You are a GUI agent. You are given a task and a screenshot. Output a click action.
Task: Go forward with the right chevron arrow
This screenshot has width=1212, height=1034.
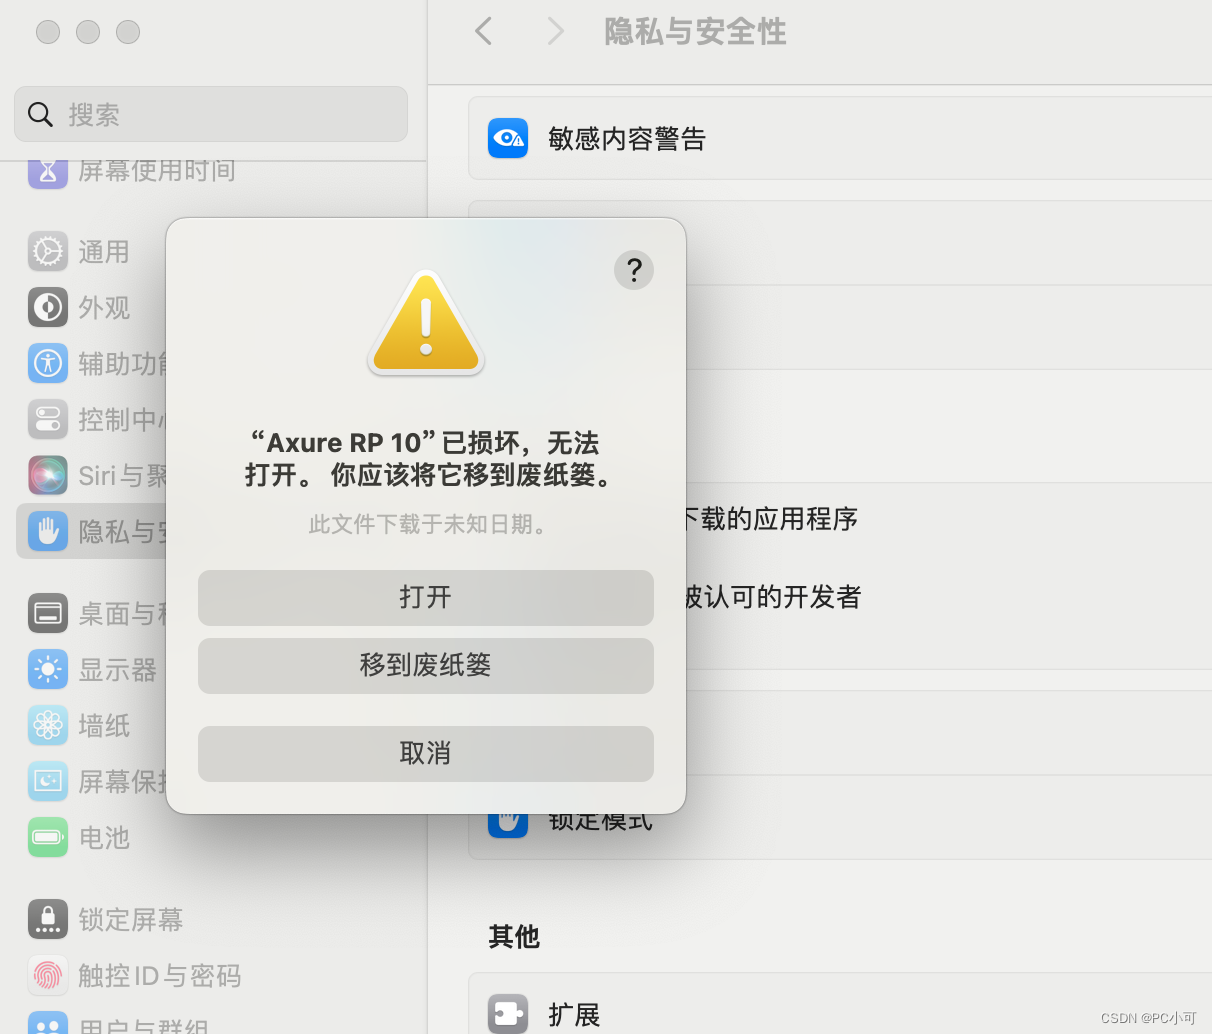[x=556, y=32]
